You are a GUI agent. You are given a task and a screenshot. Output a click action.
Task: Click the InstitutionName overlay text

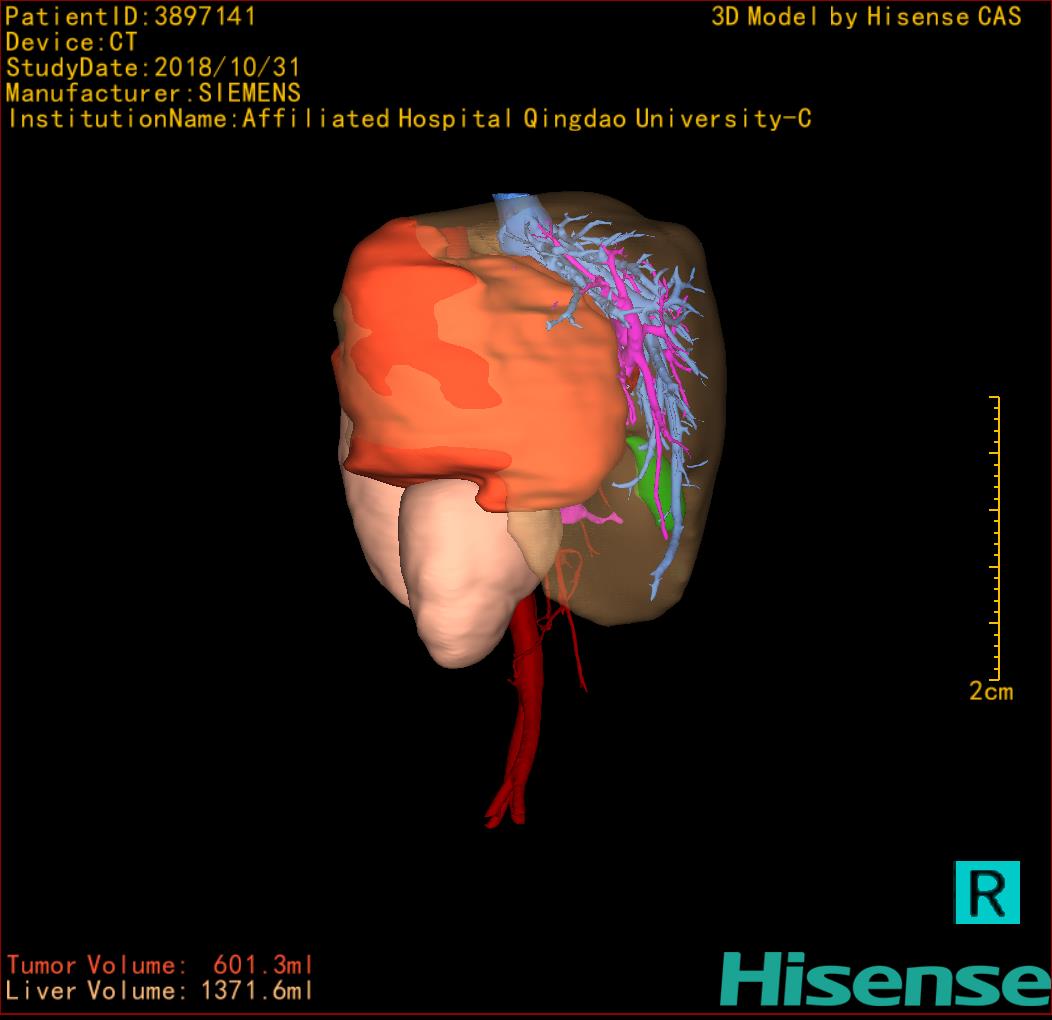[408, 119]
